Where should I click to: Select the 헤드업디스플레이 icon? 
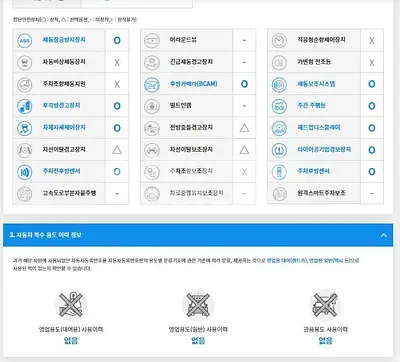tap(279, 128)
